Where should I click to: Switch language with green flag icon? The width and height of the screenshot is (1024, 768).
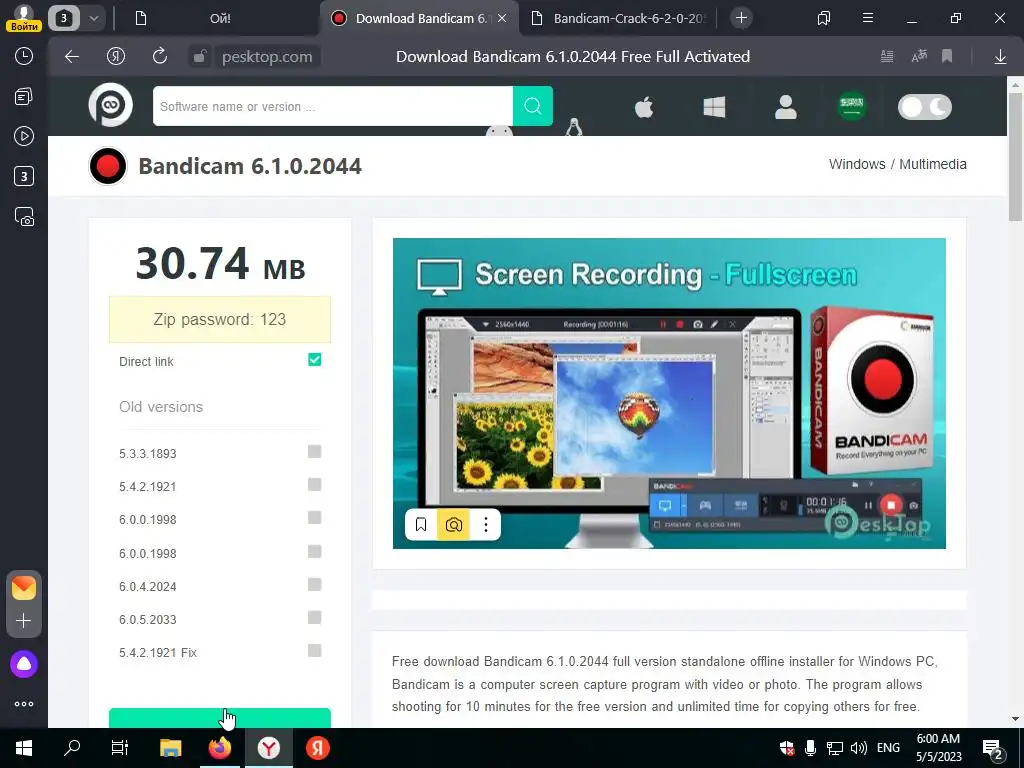[x=852, y=106]
